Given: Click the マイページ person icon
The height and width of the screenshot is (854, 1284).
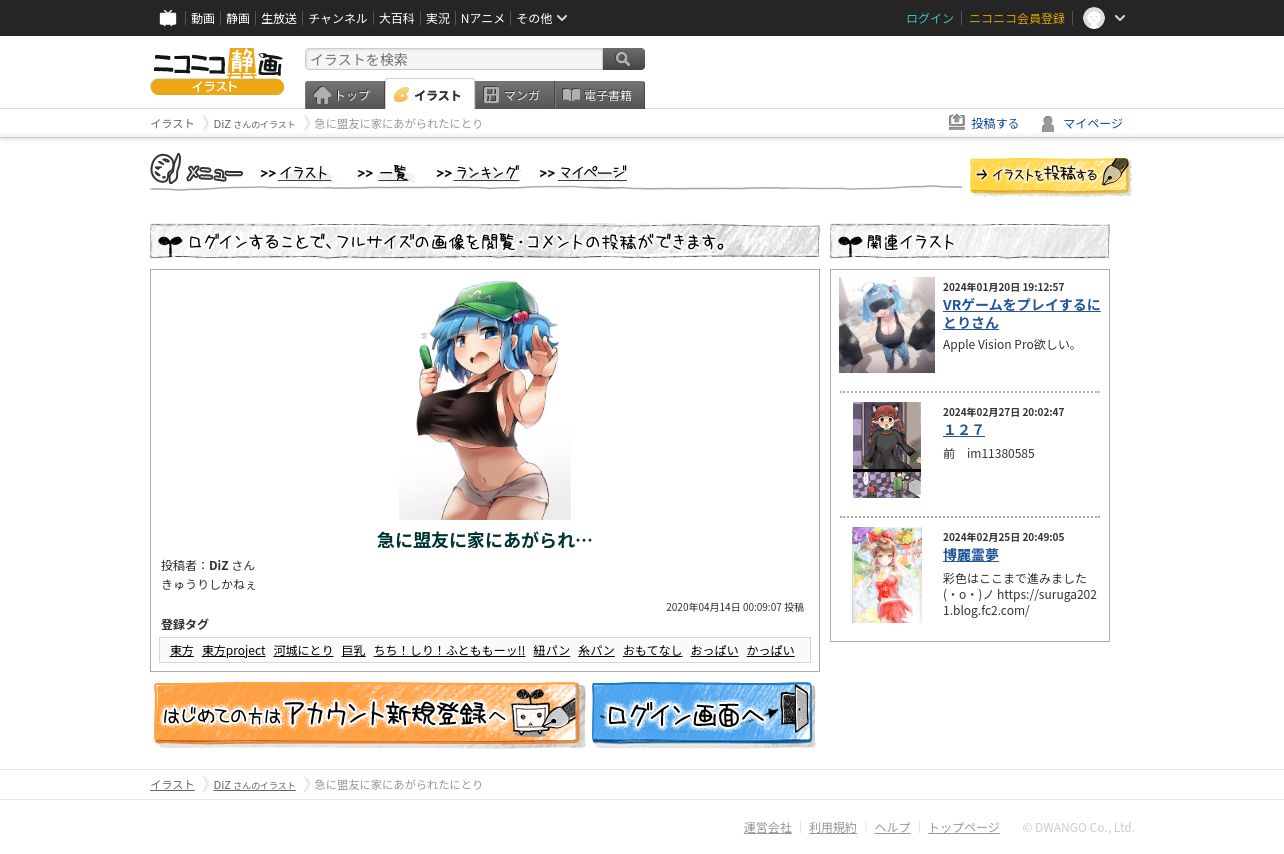Looking at the screenshot, I should coord(1047,123).
